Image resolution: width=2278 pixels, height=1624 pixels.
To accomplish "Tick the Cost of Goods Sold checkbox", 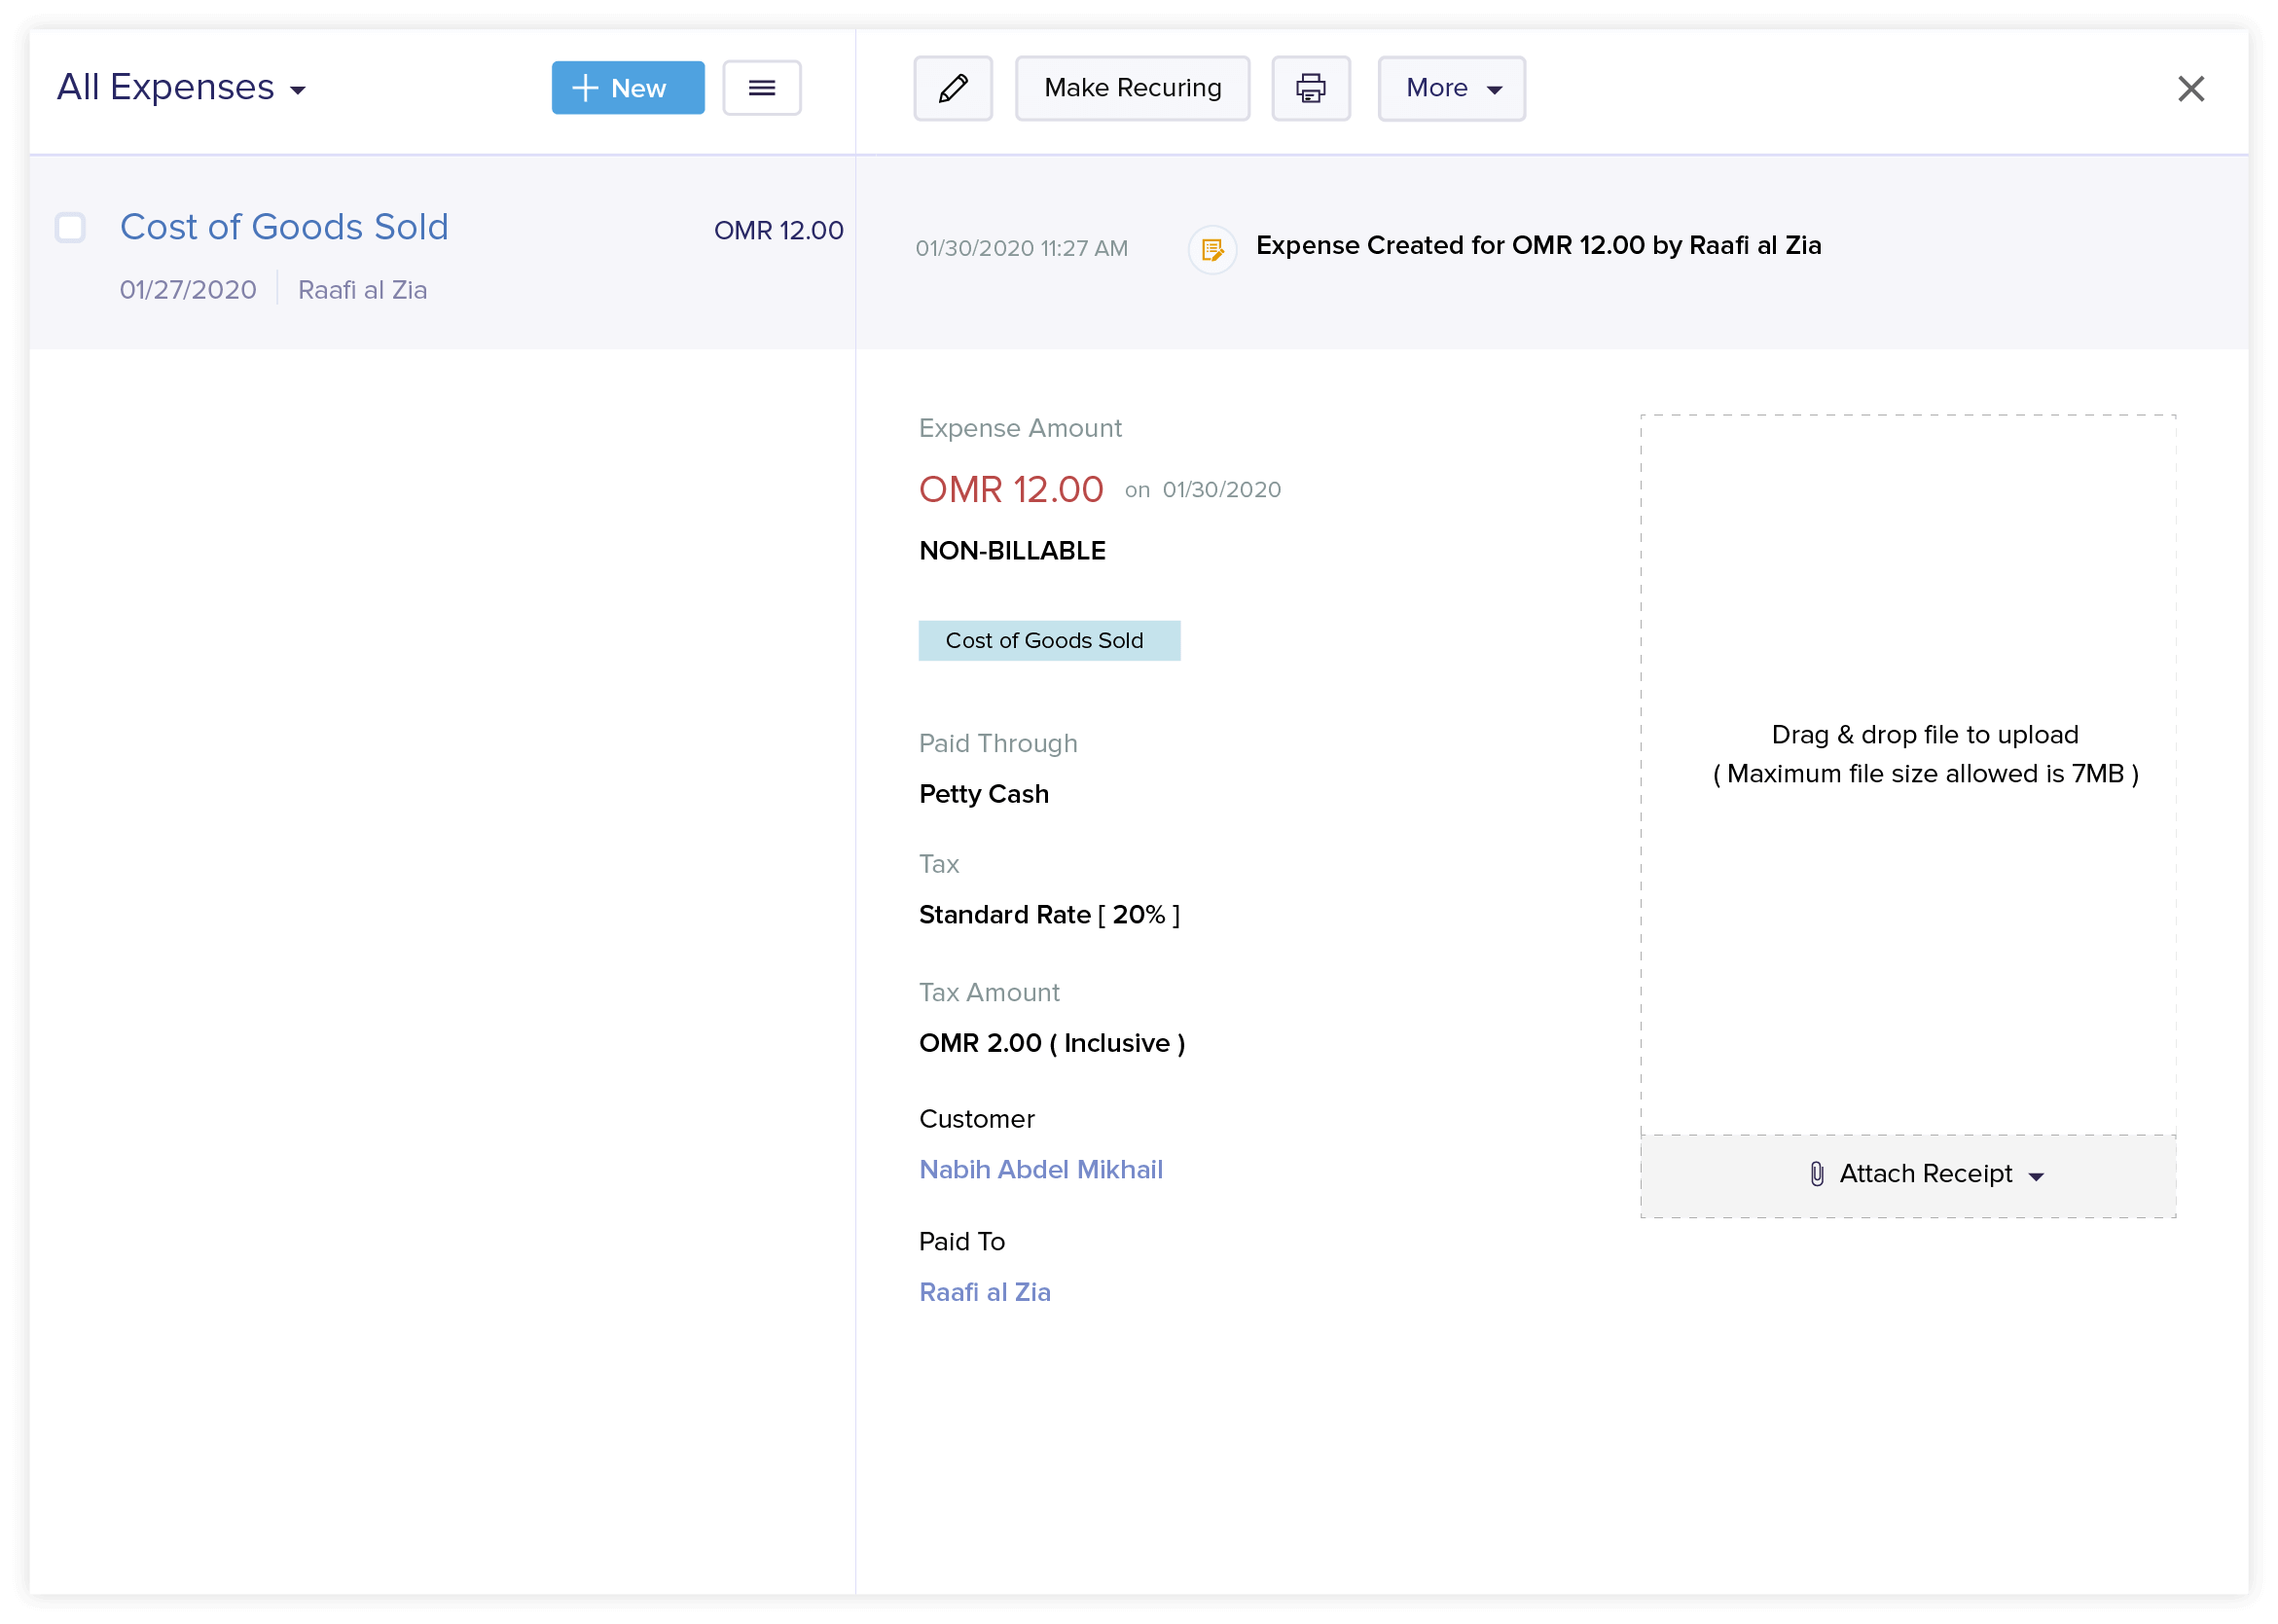I will [x=70, y=228].
